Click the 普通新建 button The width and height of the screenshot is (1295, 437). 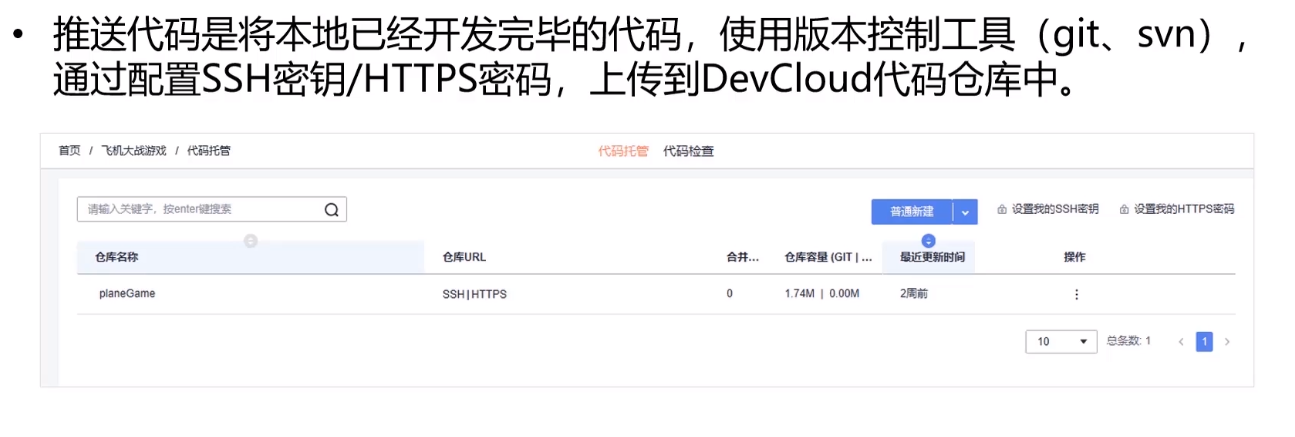pos(912,212)
